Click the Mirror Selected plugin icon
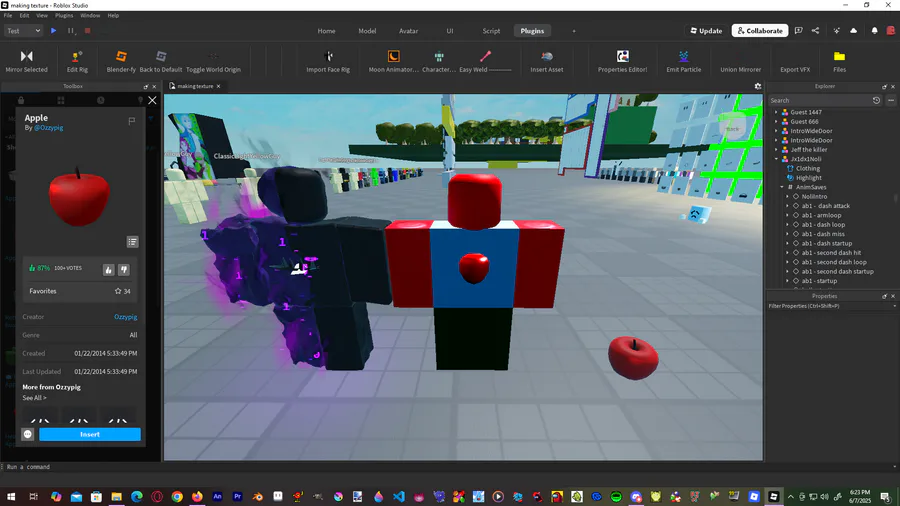The image size is (900, 506). point(26,56)
